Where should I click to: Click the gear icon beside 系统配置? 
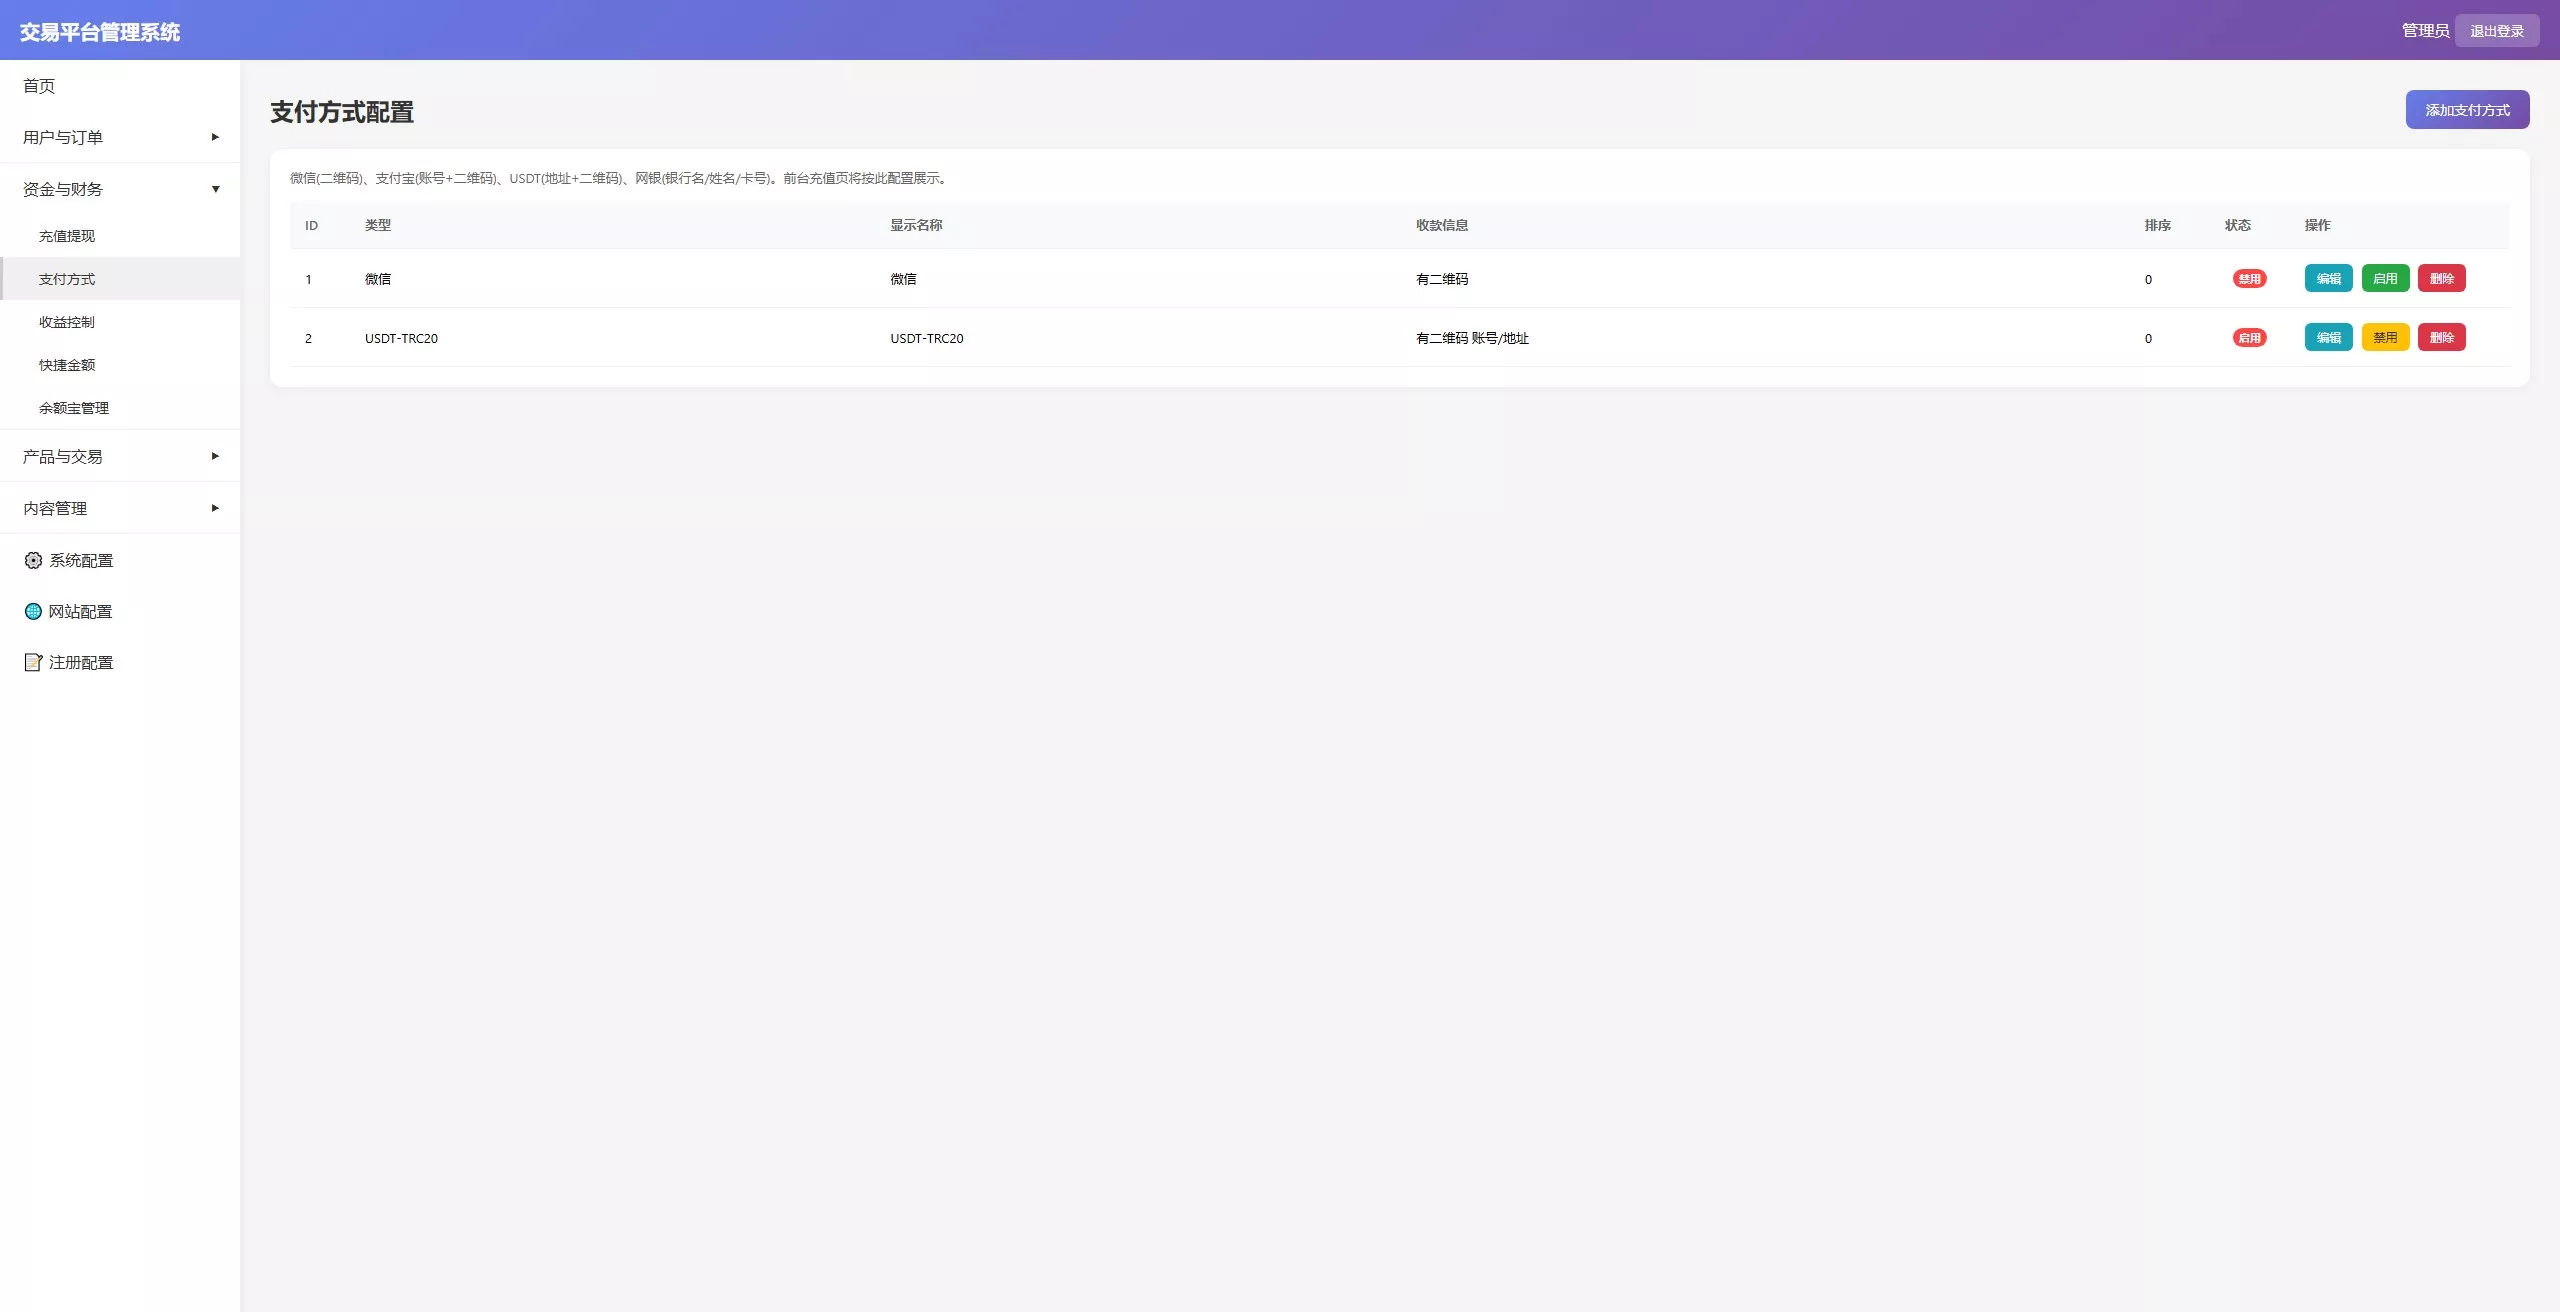coord(33,560)
